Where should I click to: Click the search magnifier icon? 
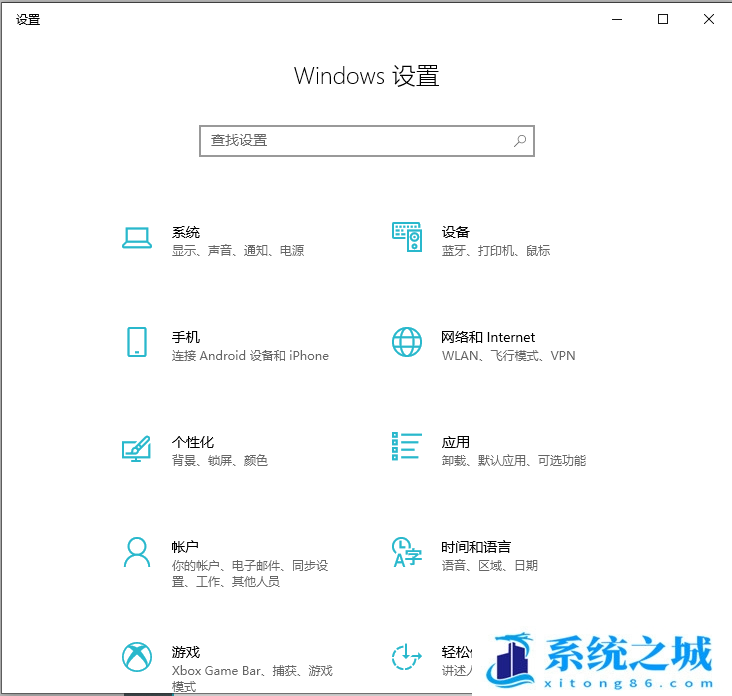pyautogui.click(x=520, y=141)
